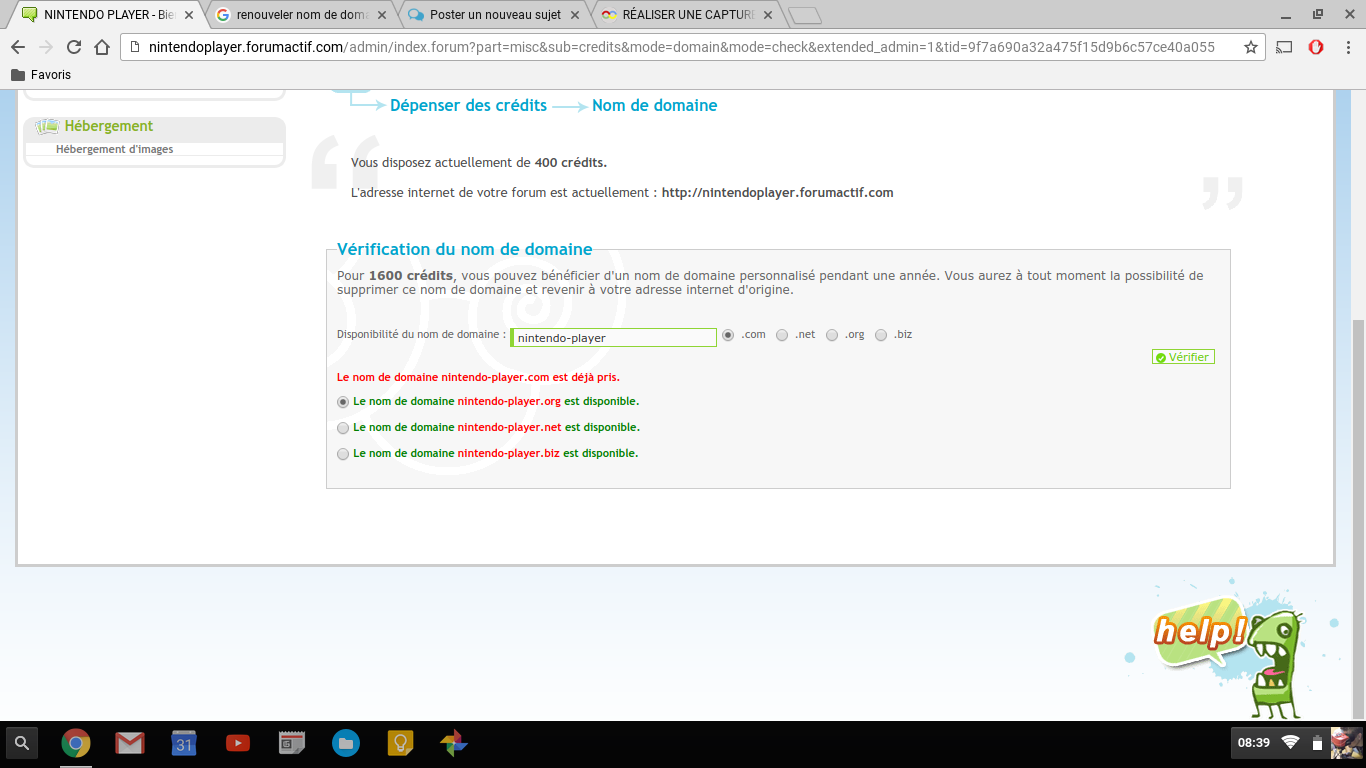Select the .com extension radio button
Screen dimensions: 1366x768
728,335
